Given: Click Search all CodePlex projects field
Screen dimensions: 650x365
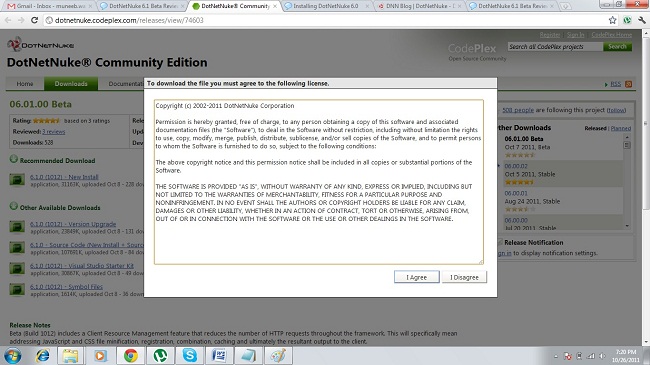Looking at the screenshot, I should tap(555, 47).
